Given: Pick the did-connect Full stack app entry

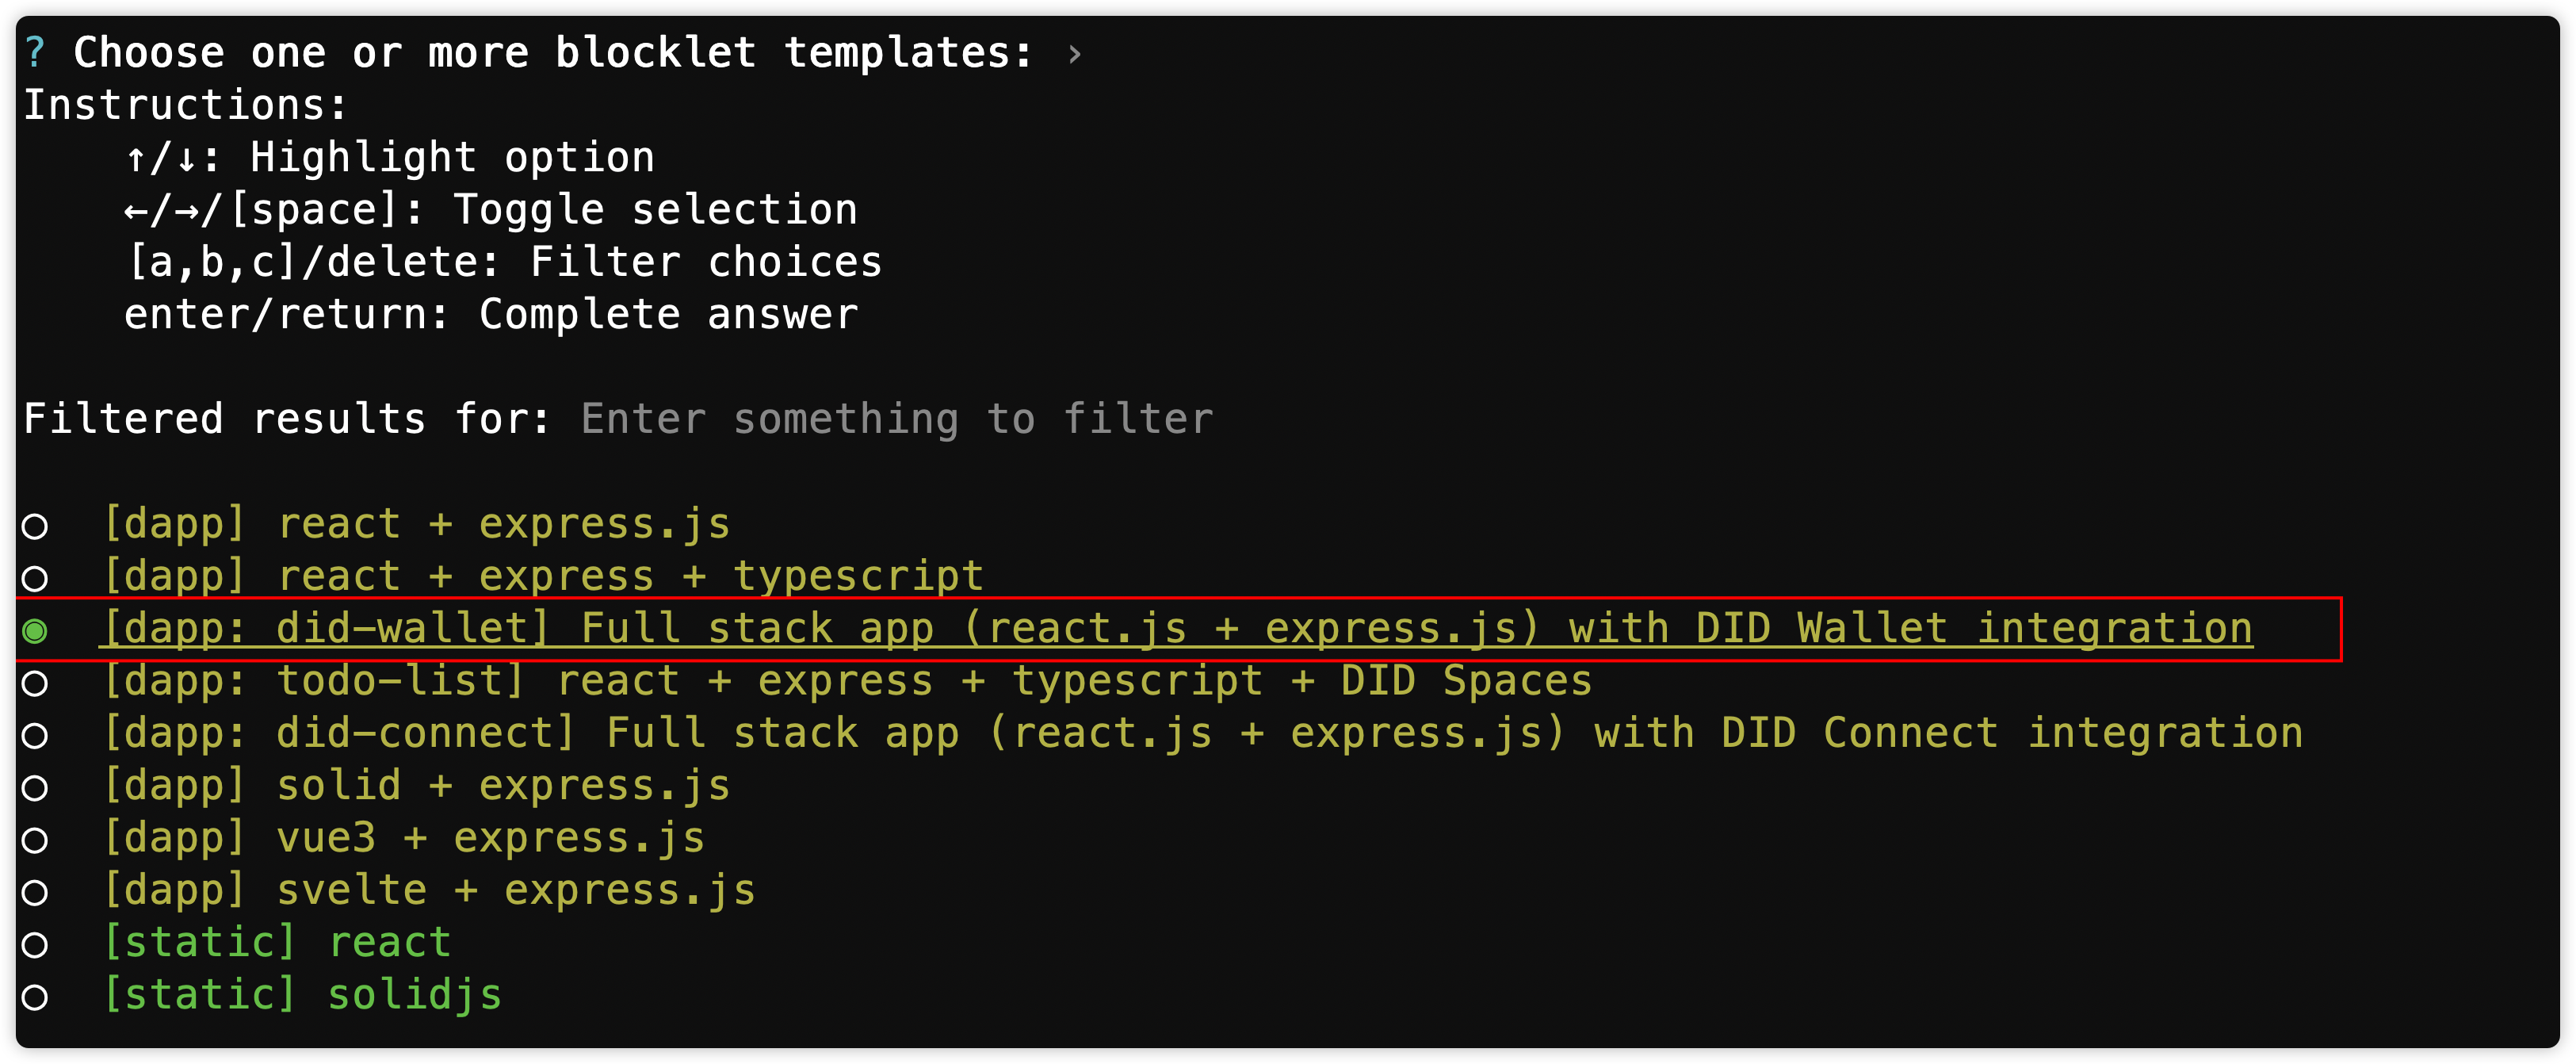Looking at the screenshot, I should [1202, 734].
